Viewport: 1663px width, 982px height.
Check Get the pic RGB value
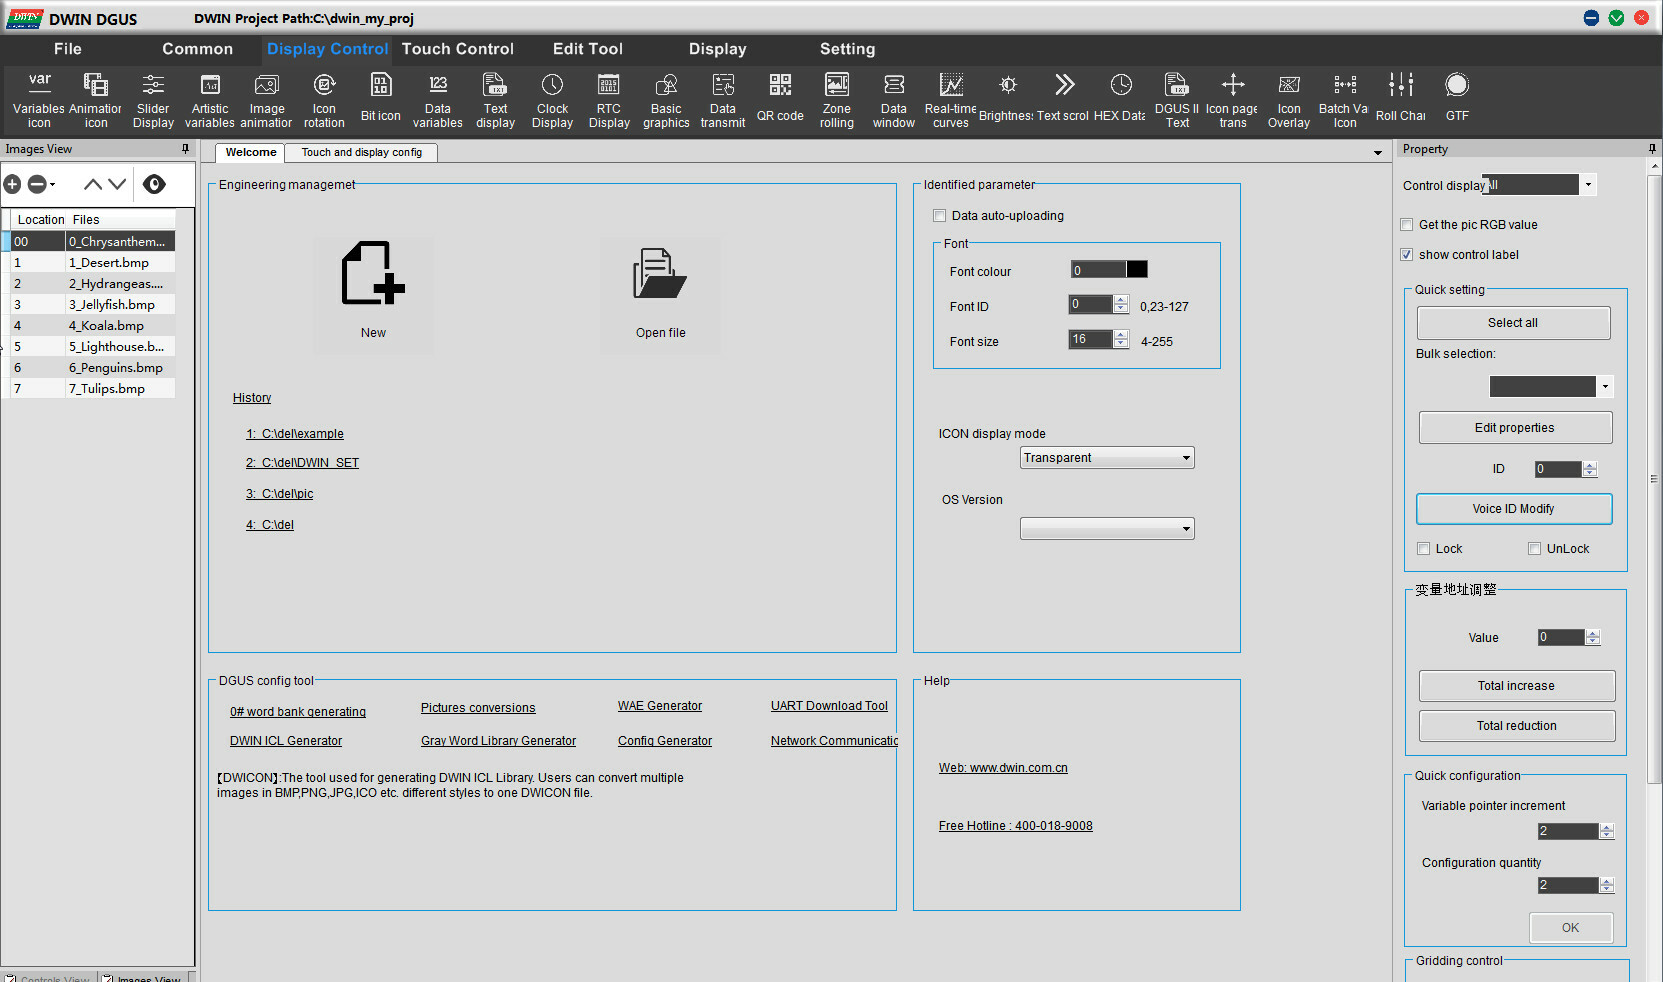point(1407,225)
